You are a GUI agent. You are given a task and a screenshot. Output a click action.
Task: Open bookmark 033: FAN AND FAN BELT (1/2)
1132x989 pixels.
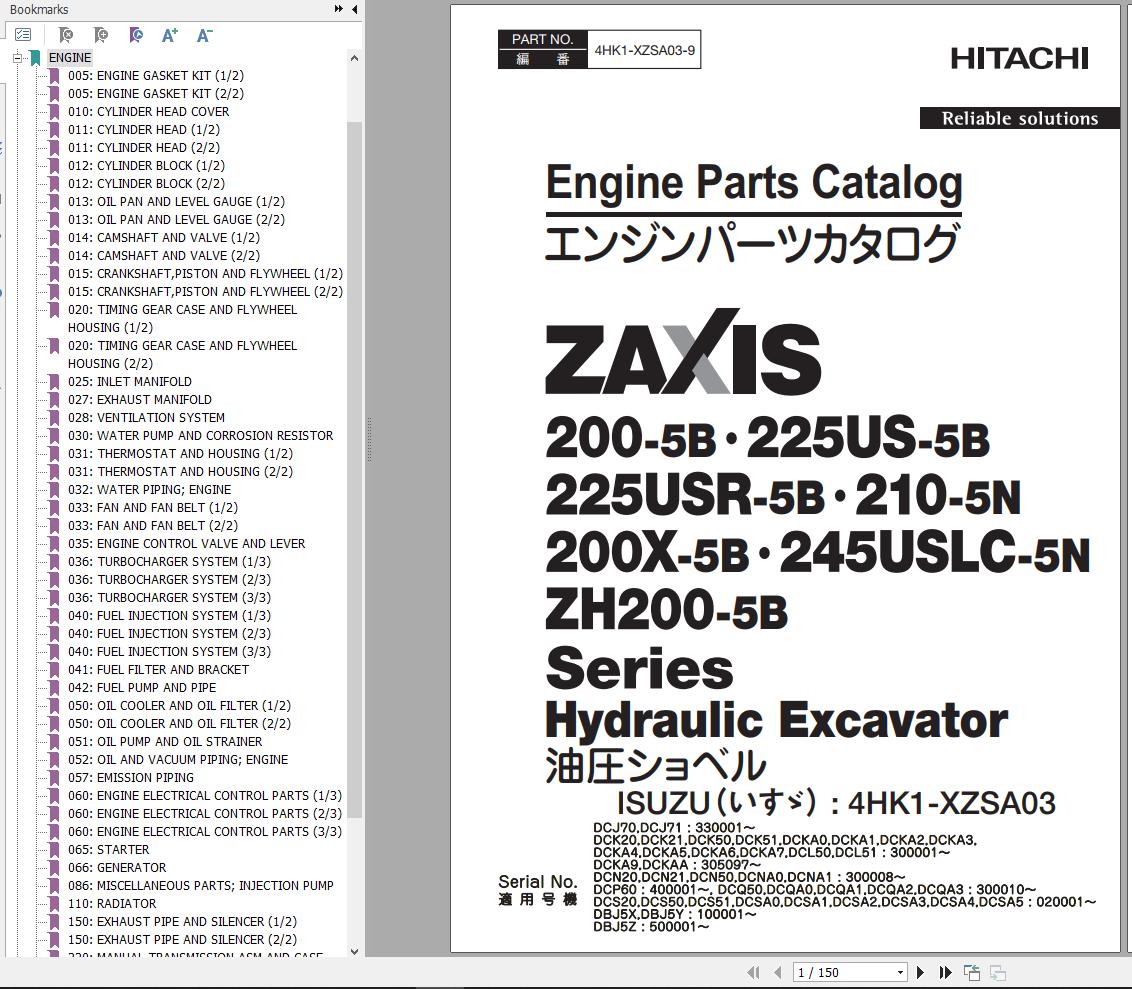[153, 507]
